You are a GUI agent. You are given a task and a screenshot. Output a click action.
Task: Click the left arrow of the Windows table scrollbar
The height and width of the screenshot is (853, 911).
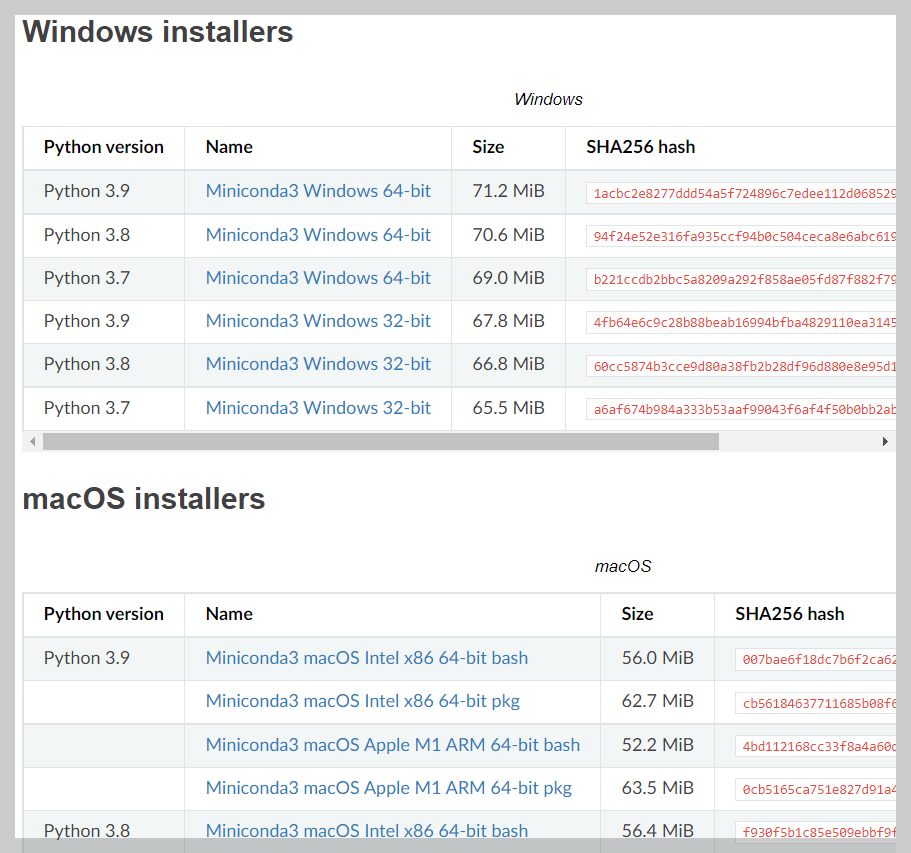[x=33, y=442]
